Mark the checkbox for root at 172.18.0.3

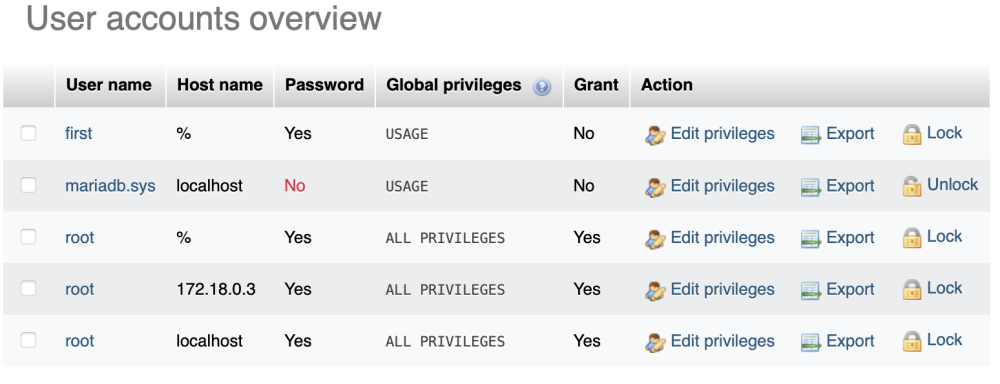click(28, 288)
